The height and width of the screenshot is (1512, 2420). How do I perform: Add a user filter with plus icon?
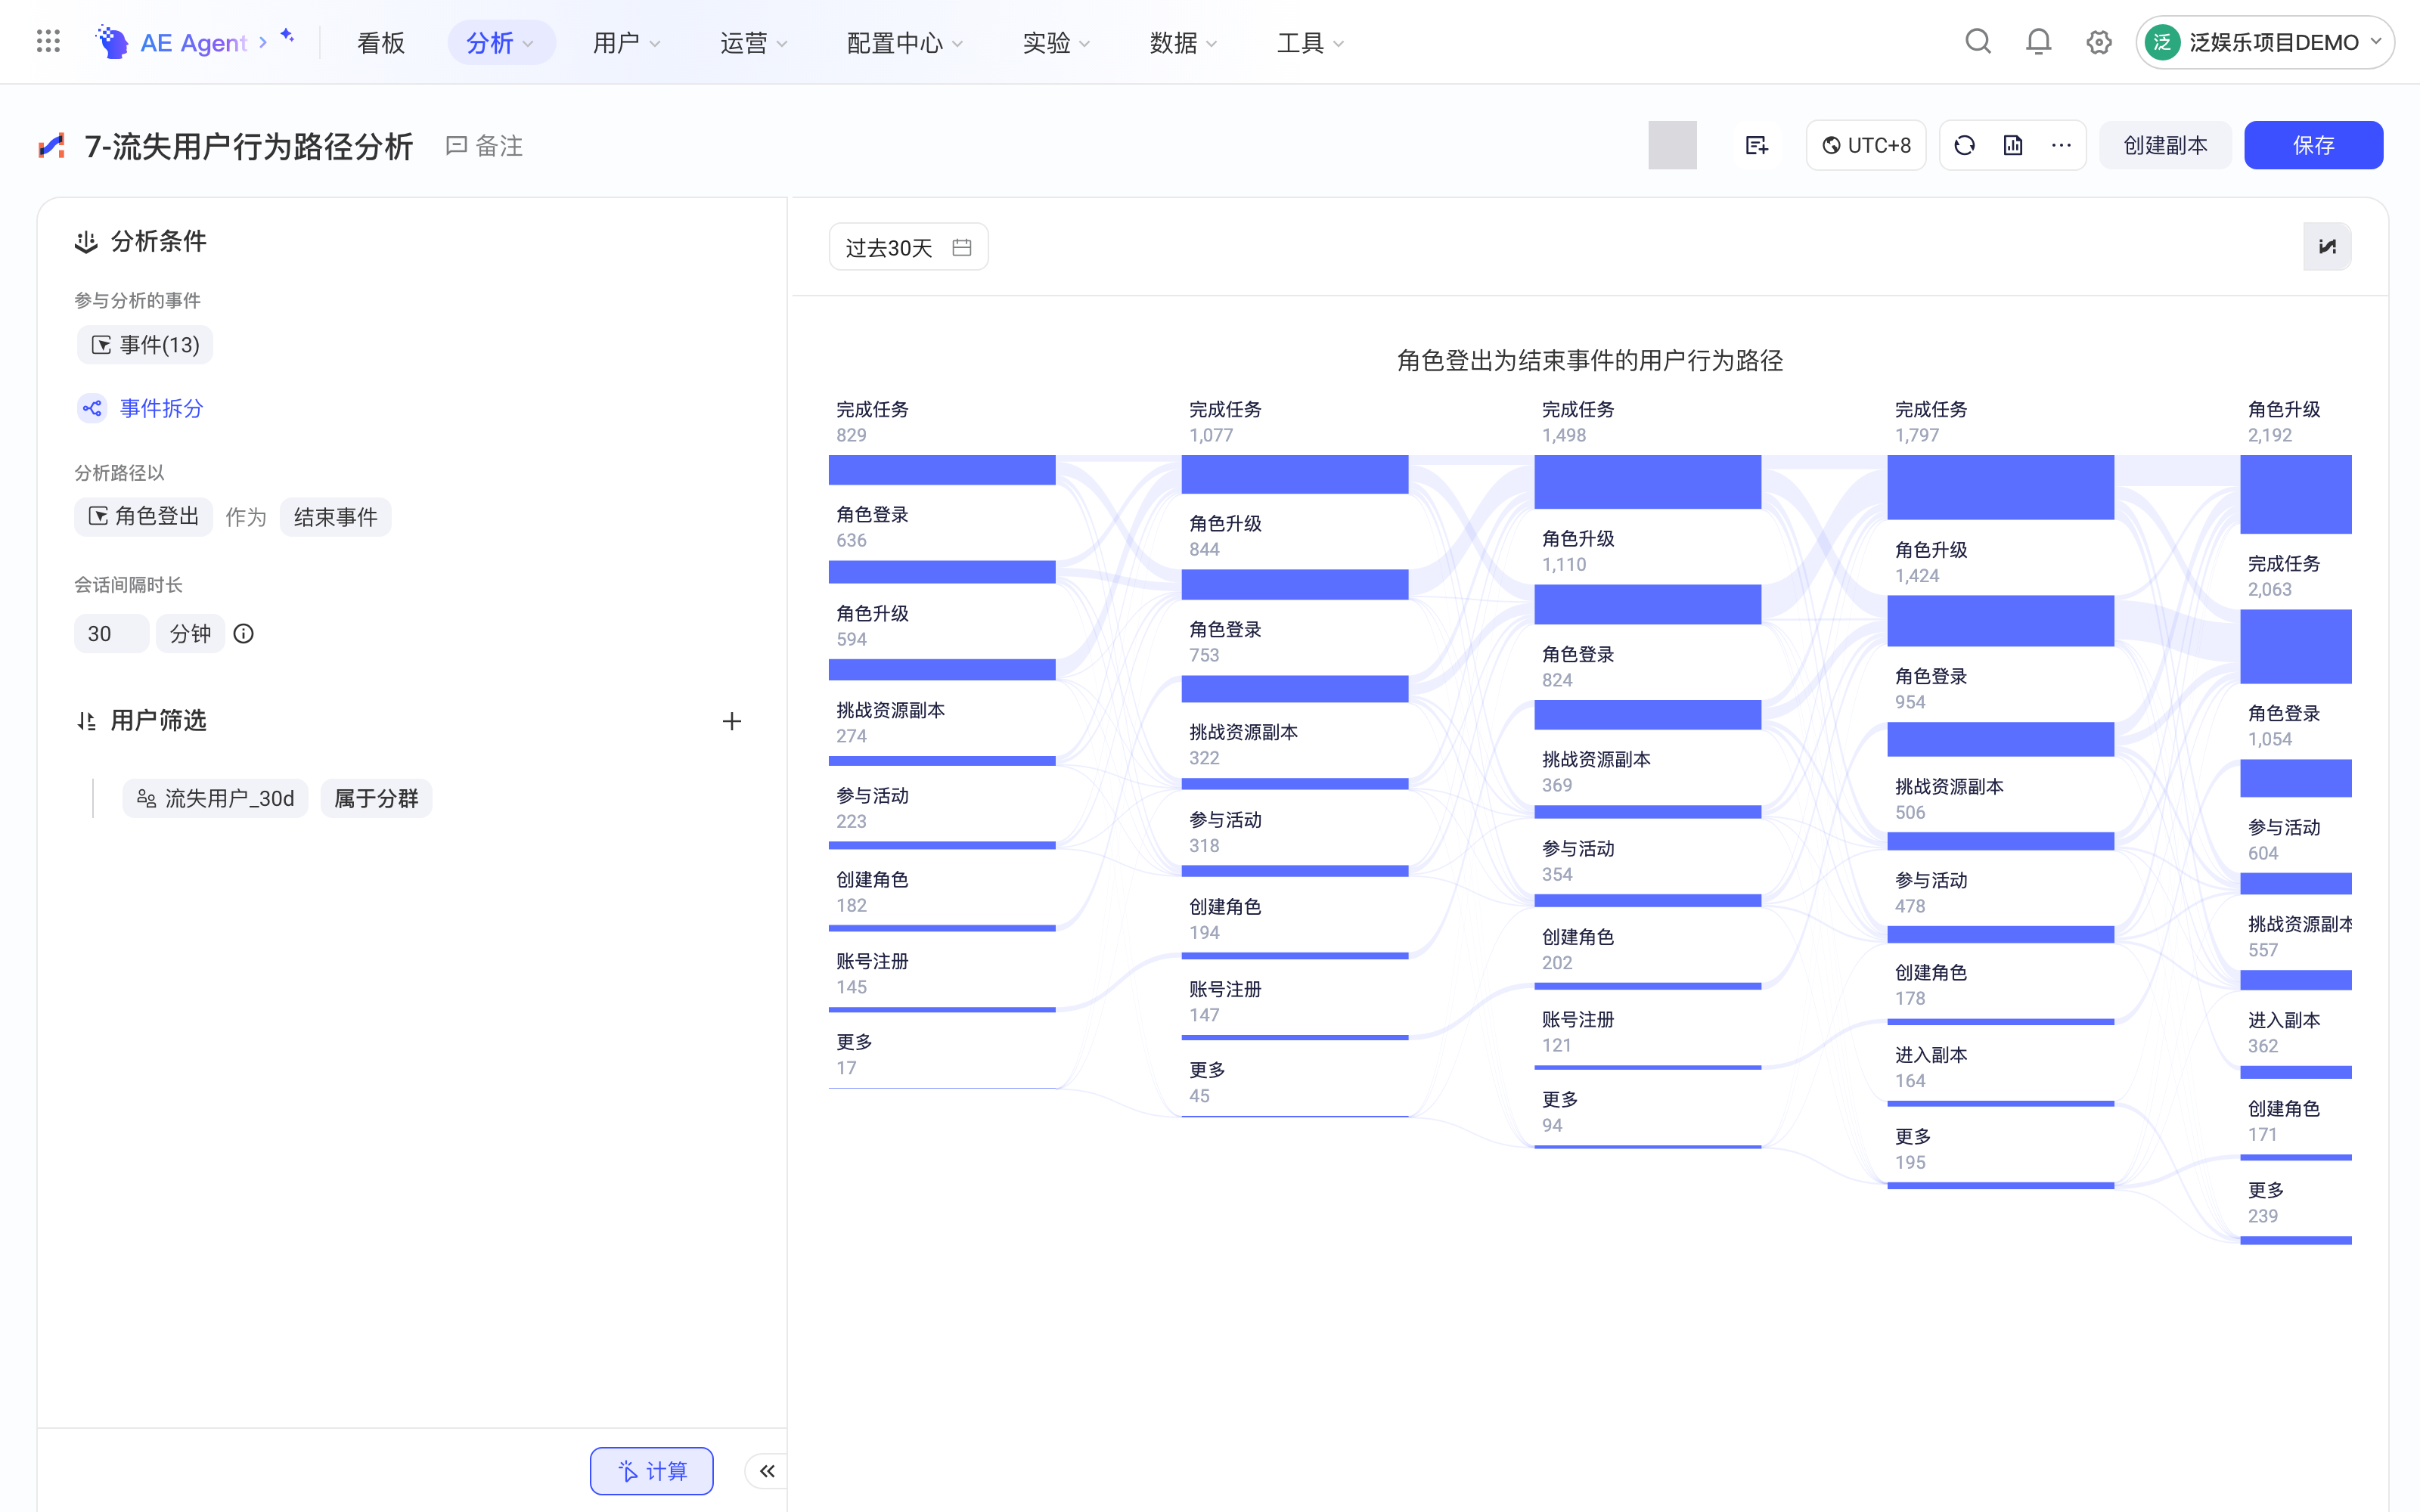click(732, 721)
